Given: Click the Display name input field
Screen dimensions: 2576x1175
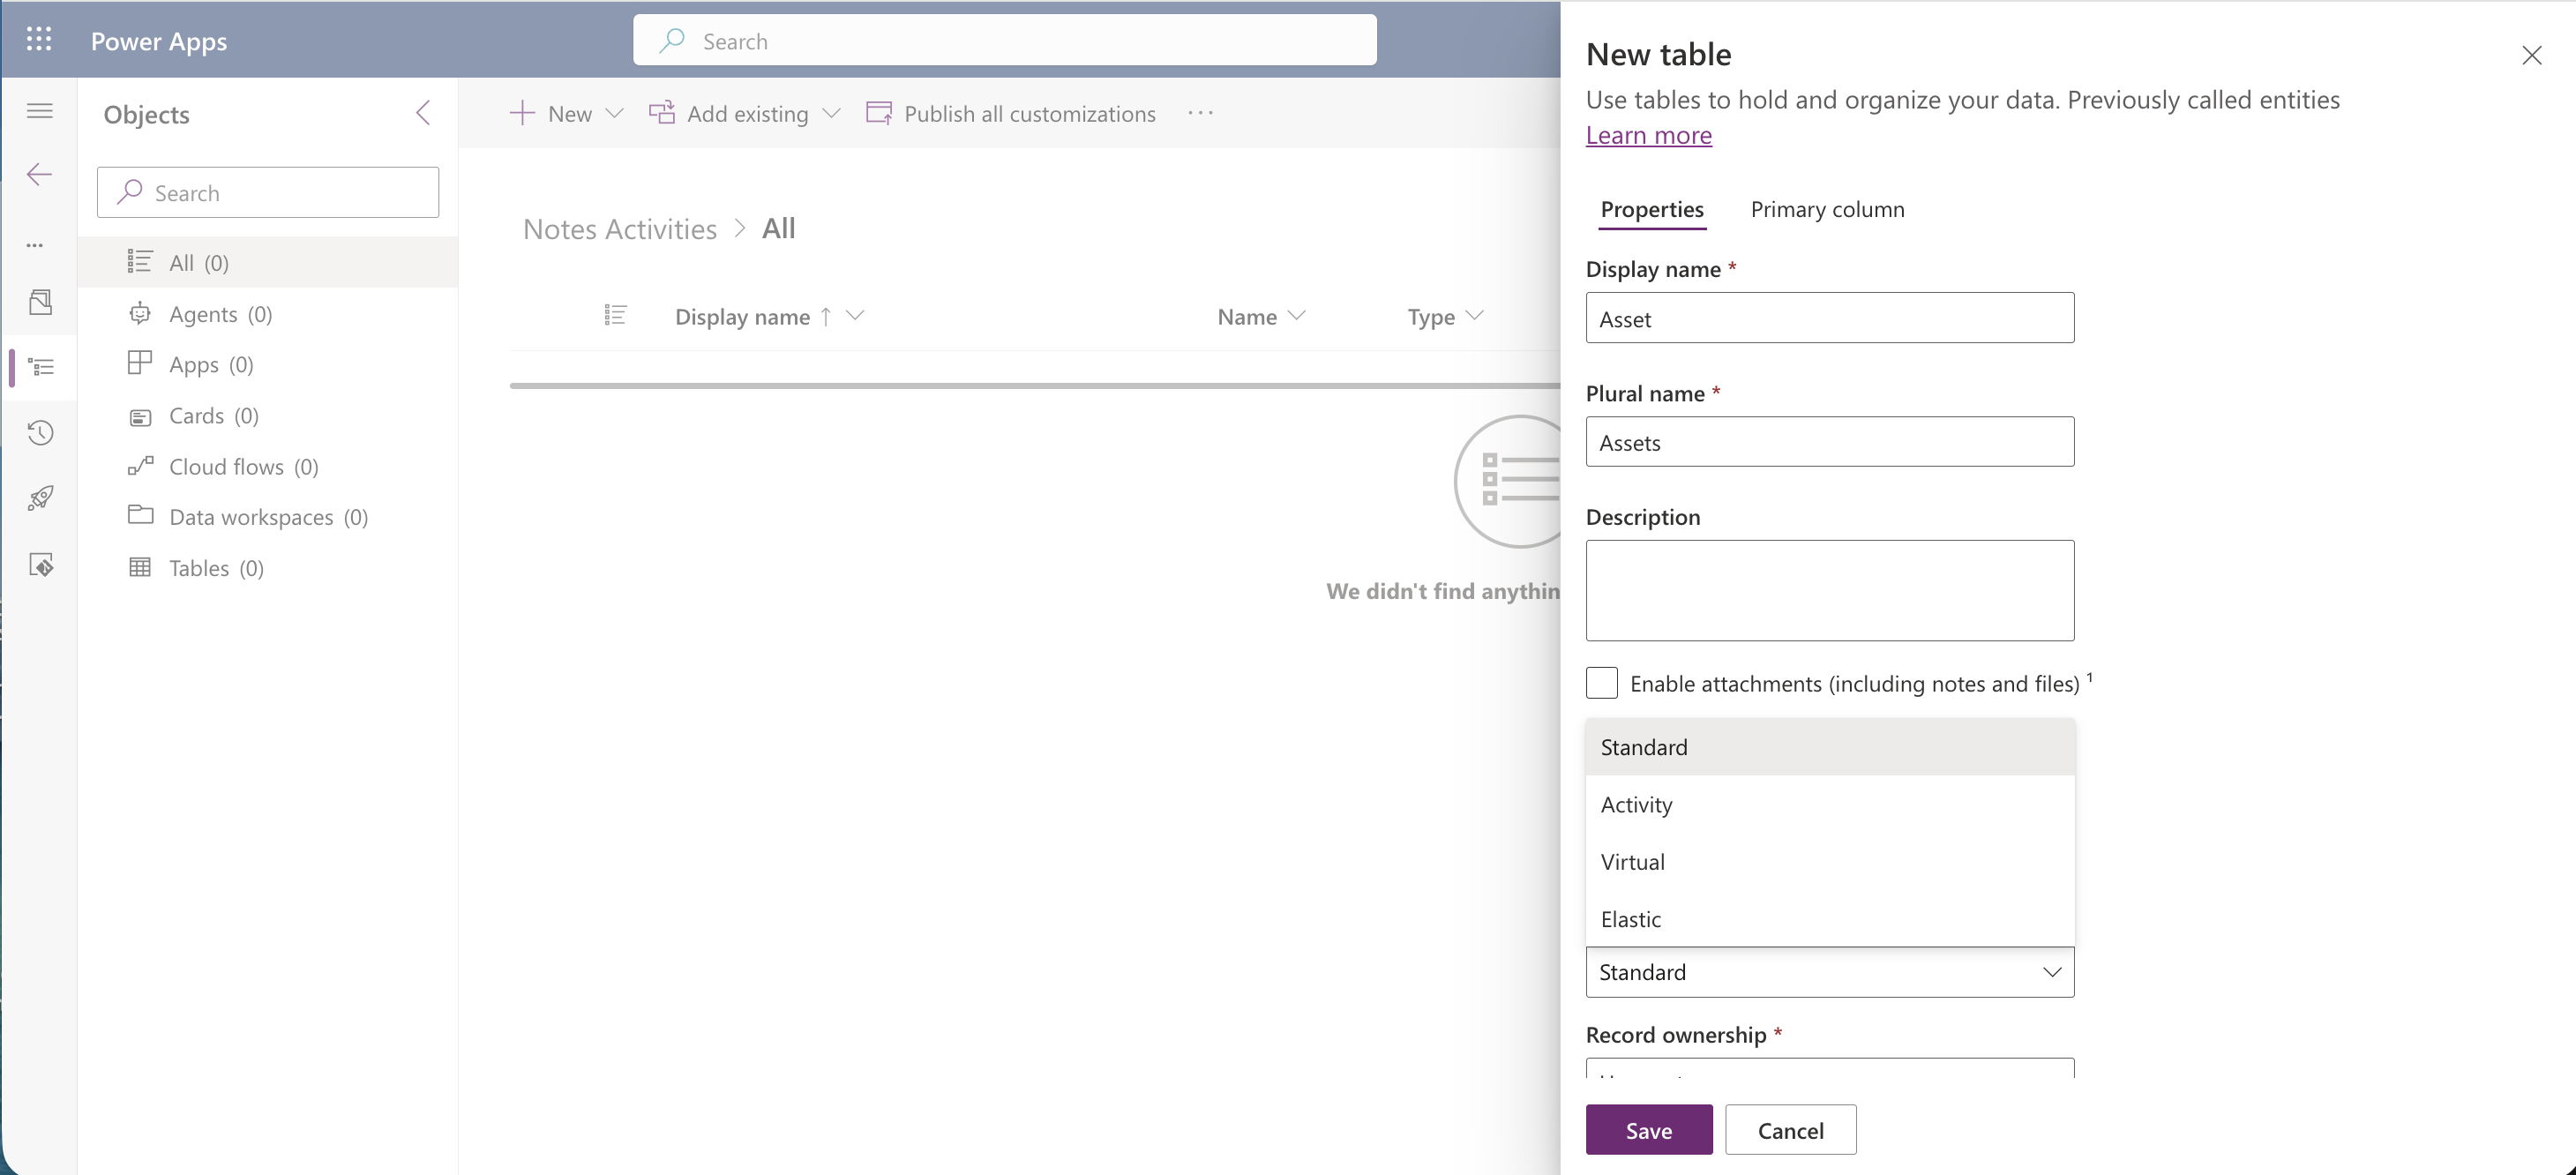Looking at the screenshot, I should coord(1830,318).
